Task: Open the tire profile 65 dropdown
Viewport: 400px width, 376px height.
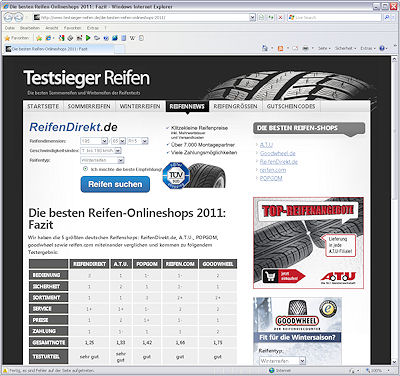Action: [x=118, y=141]
